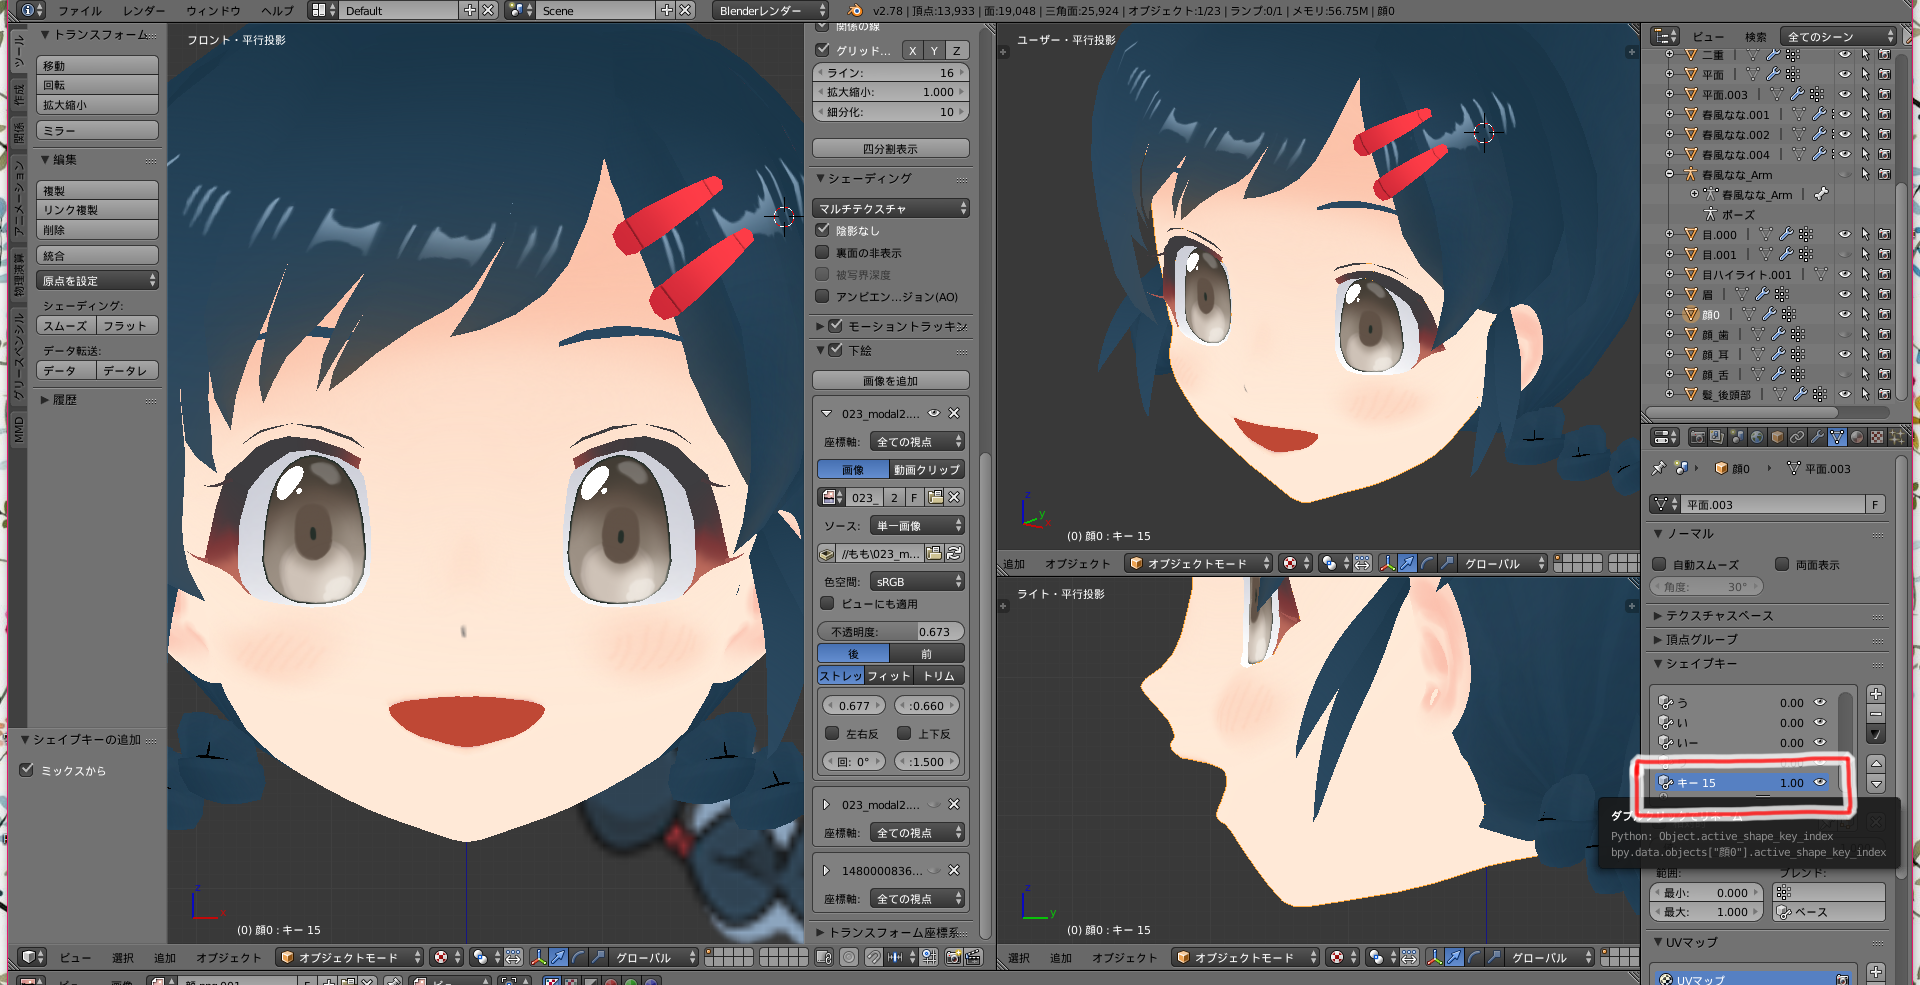Add a new screen layout next to Default
Screen dimensions: 1920x985
470,10
